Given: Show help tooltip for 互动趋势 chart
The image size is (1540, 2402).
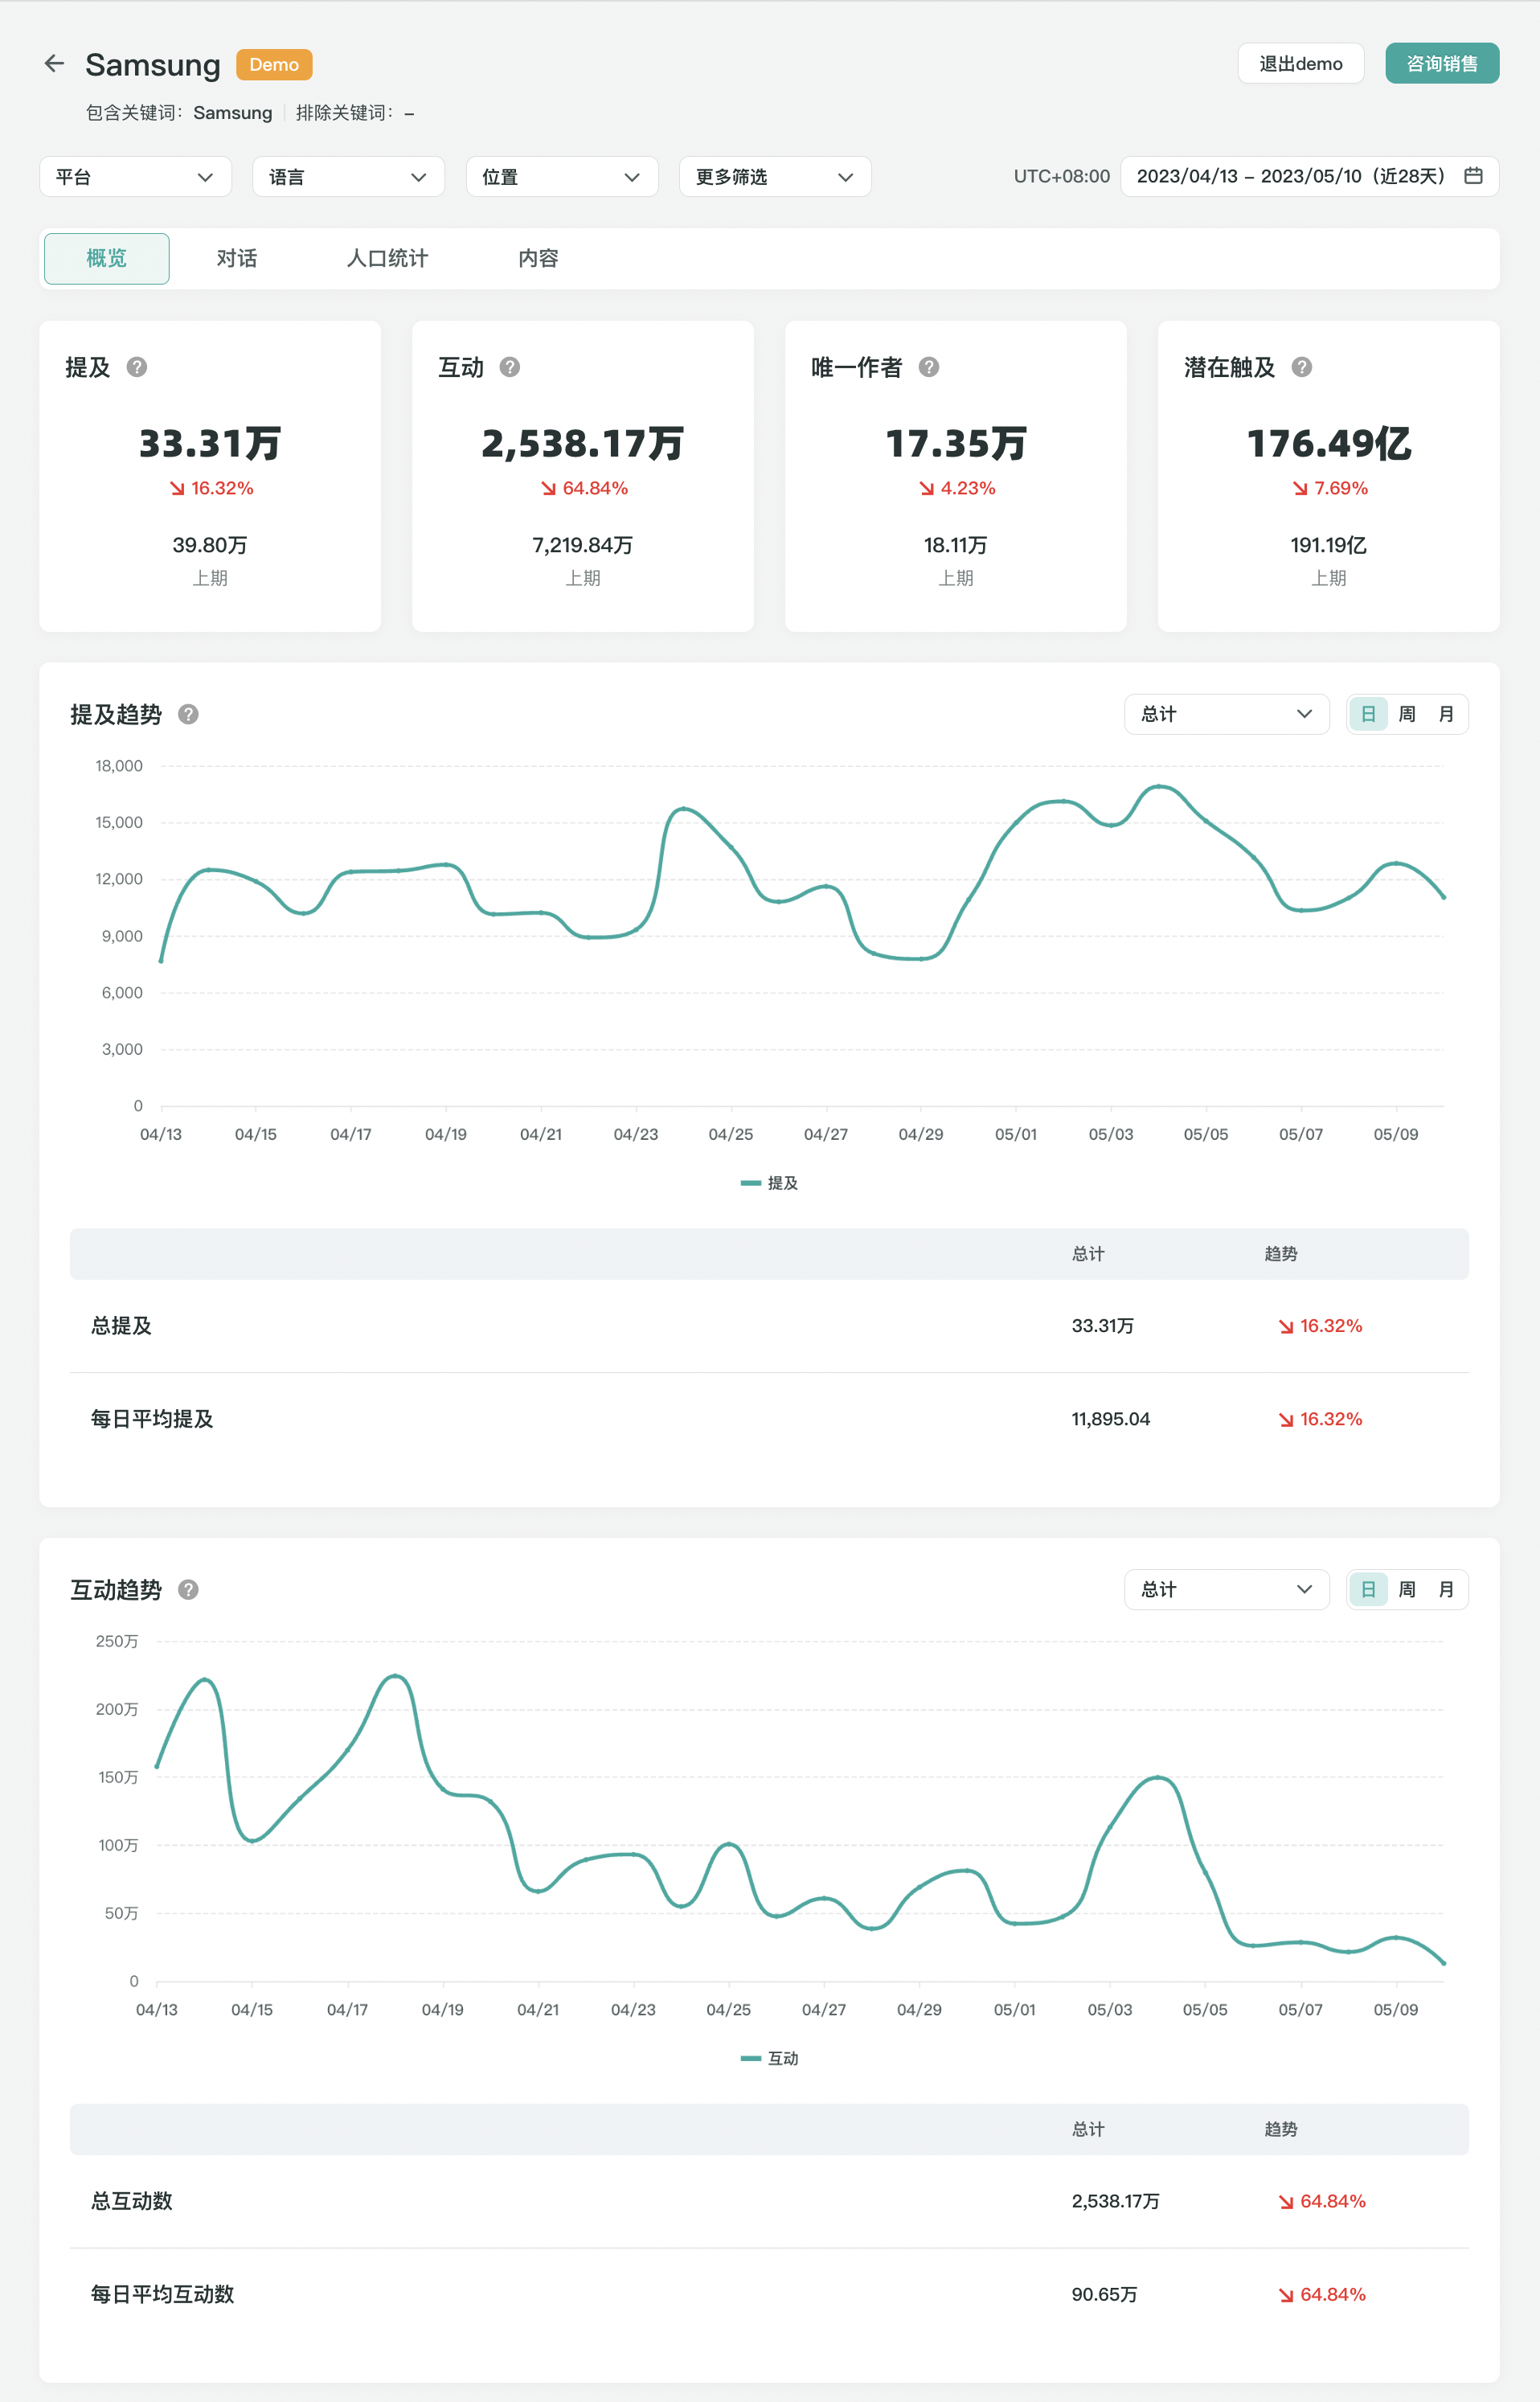Looking at the screenshot, I should point(188,1589).
